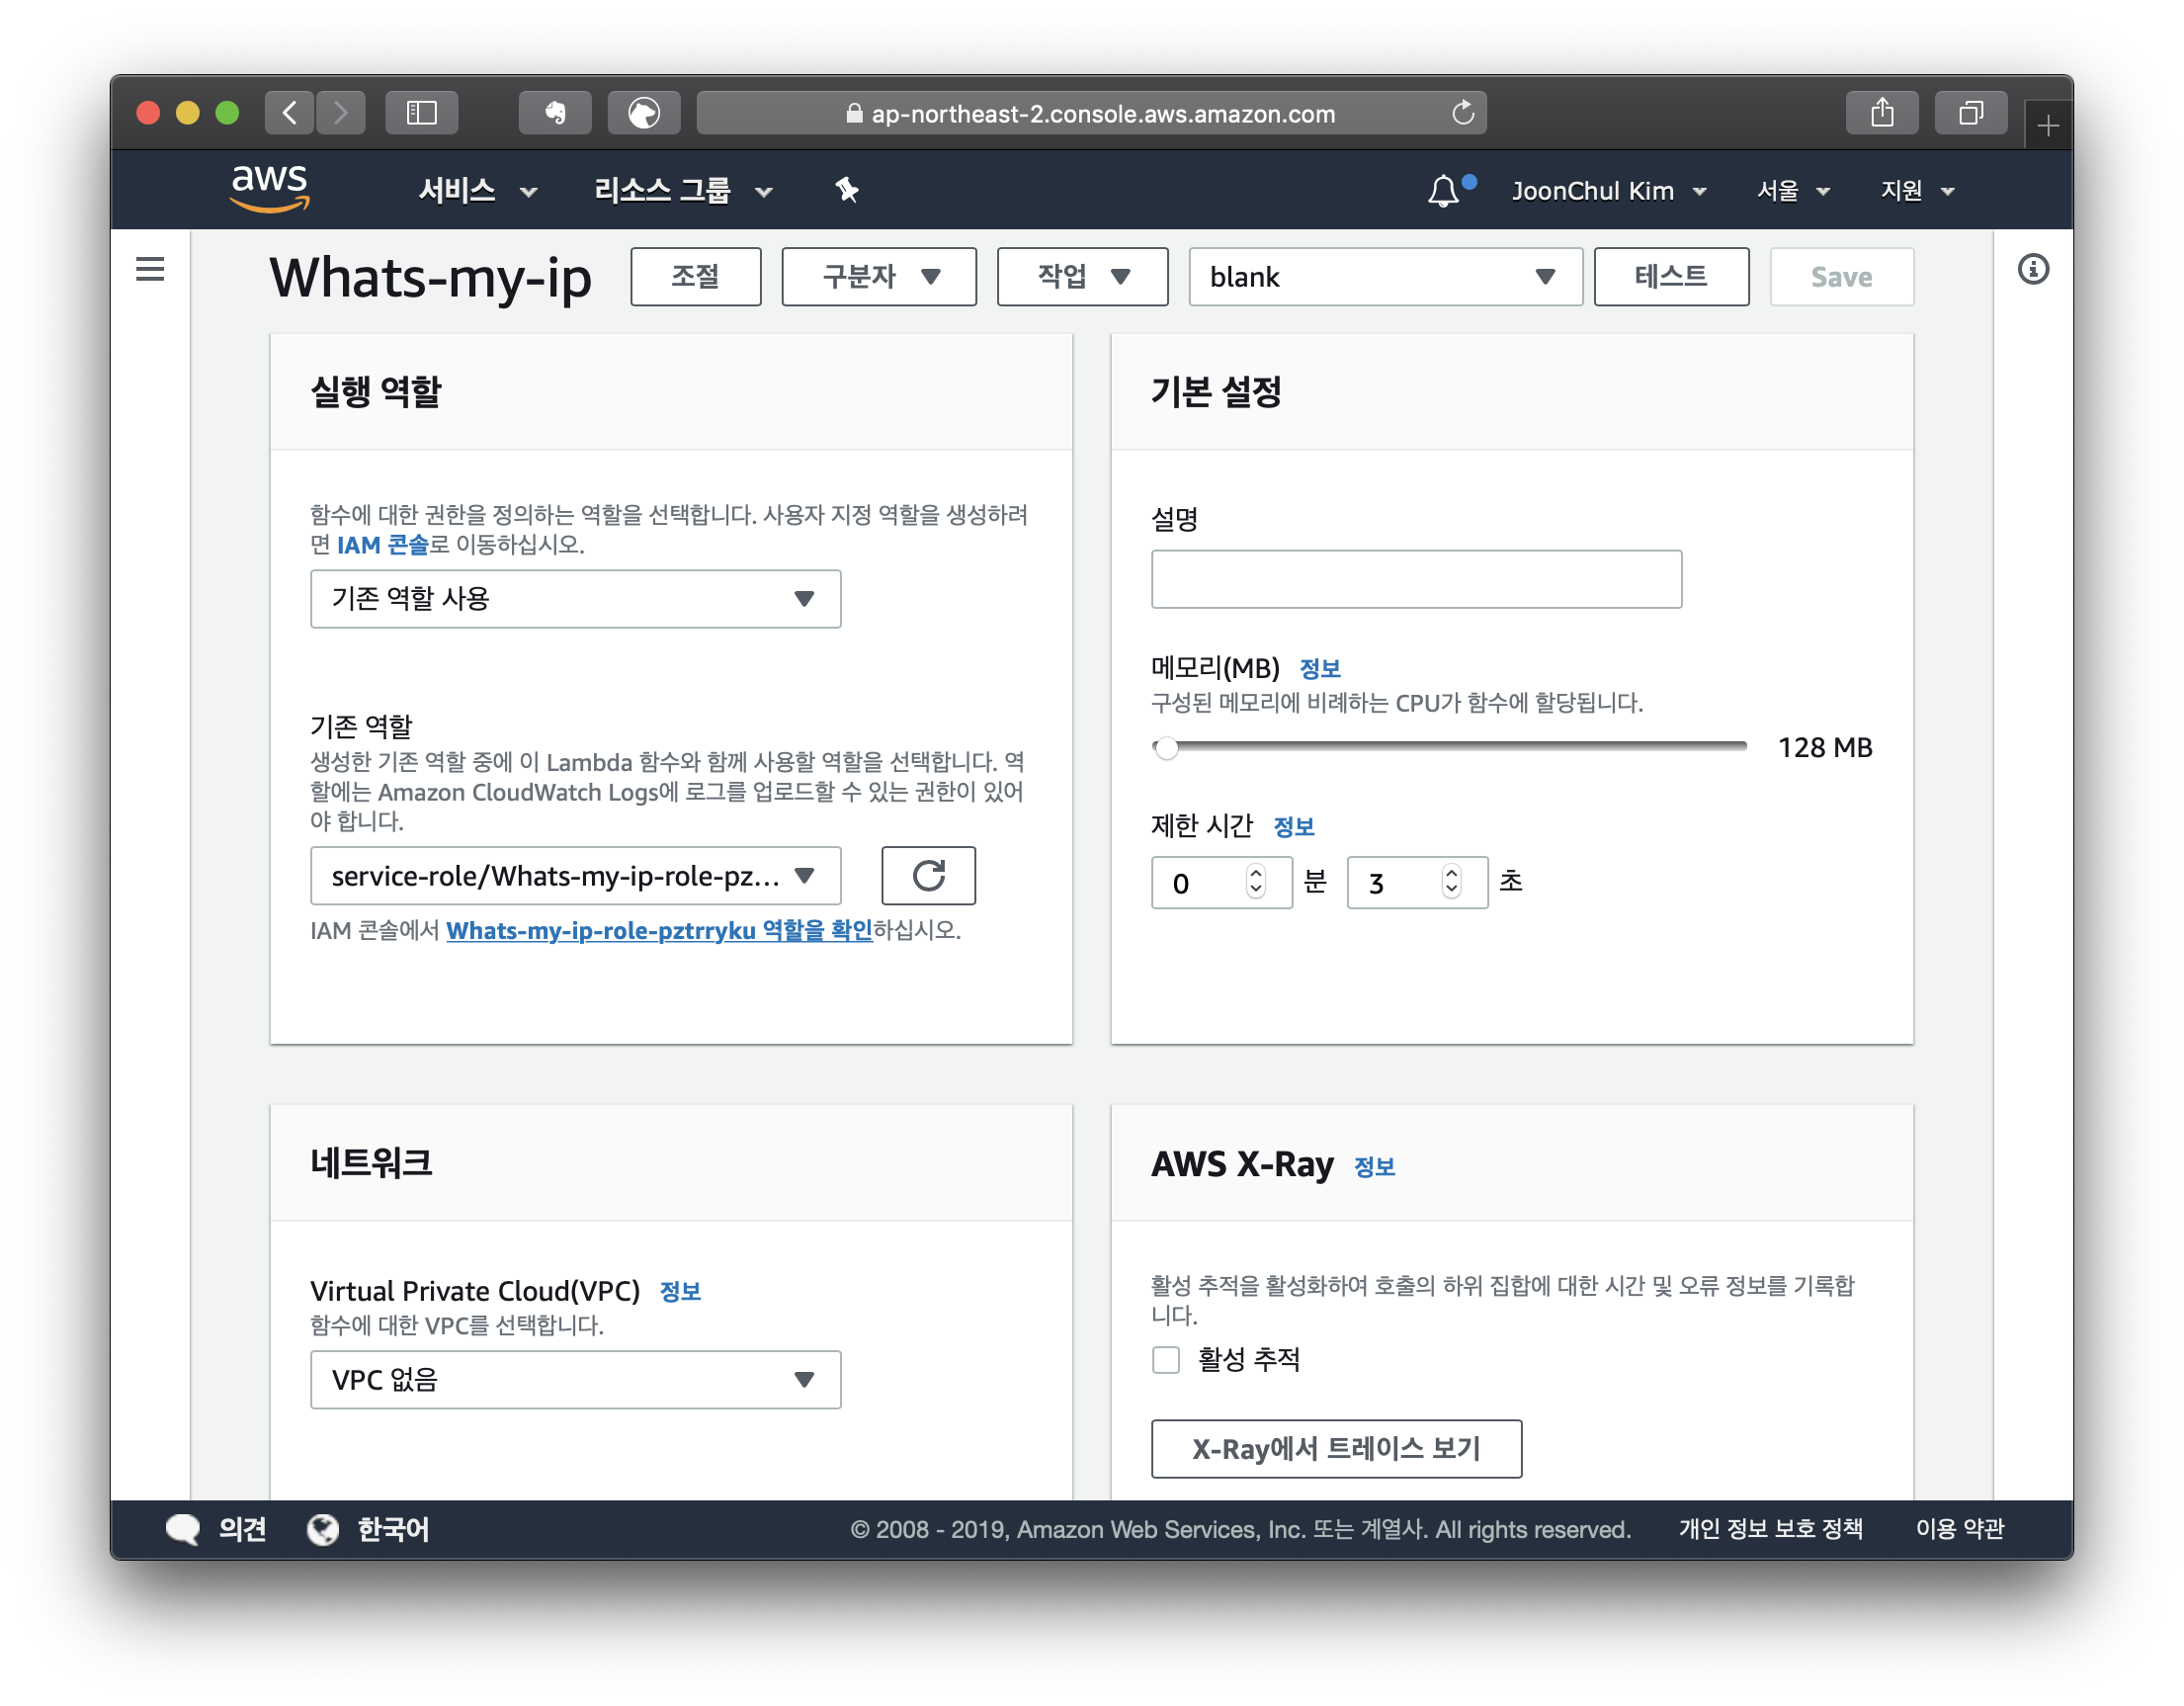The height and width of the screenshot is (1706, 2184).
Task: Click the info circle icon at right
Action: coord(2032,269)
